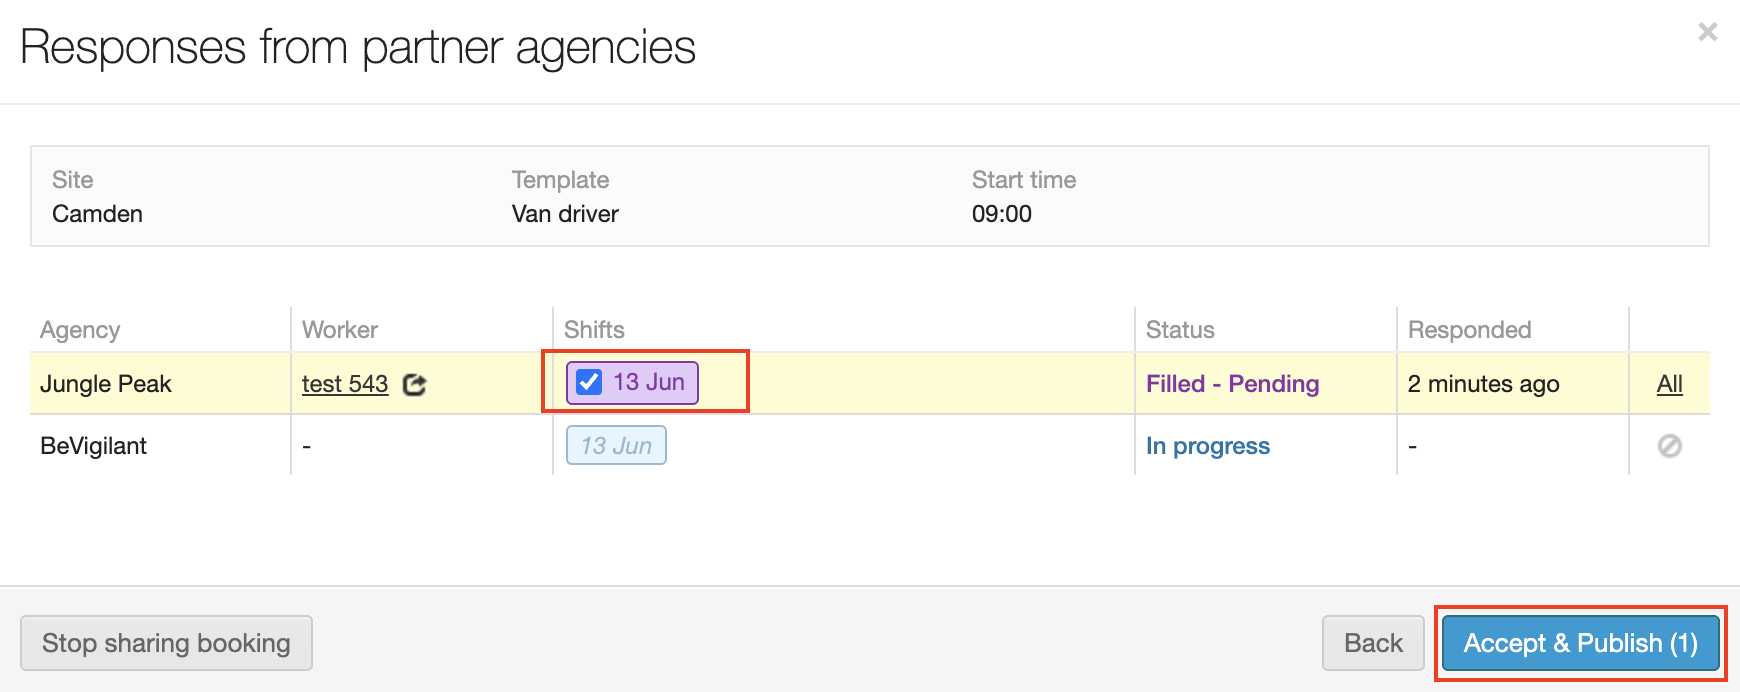Viewport: 1740px width, 692px height.
Task: Open the test 543 worker link
Action: [345, 384]
